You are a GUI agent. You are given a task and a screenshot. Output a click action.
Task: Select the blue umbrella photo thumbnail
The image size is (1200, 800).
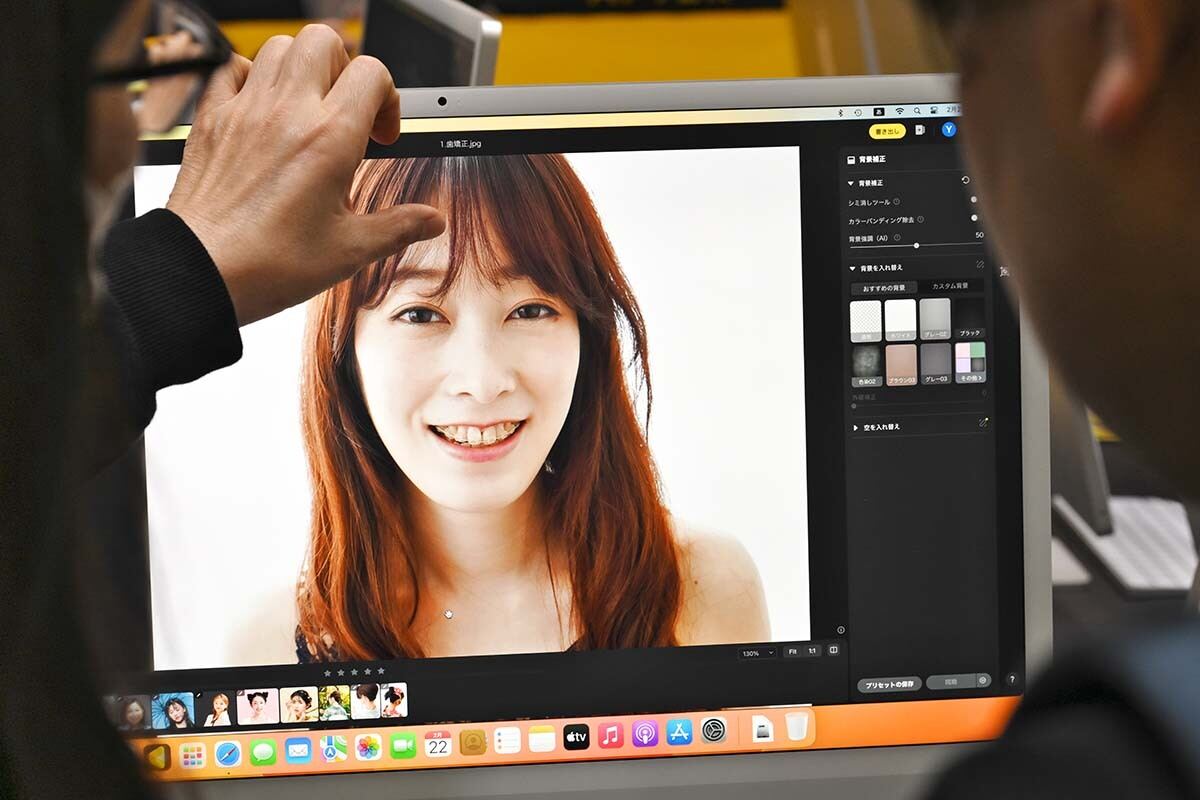coord(173,711)
